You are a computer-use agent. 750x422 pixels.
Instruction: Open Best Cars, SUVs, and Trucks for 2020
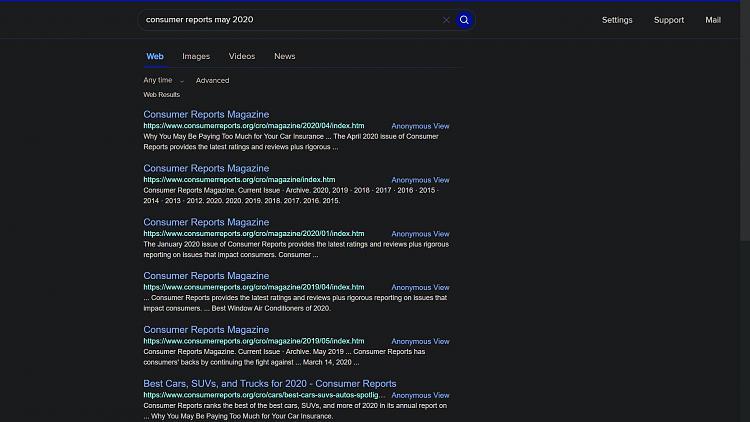[270, 384]
